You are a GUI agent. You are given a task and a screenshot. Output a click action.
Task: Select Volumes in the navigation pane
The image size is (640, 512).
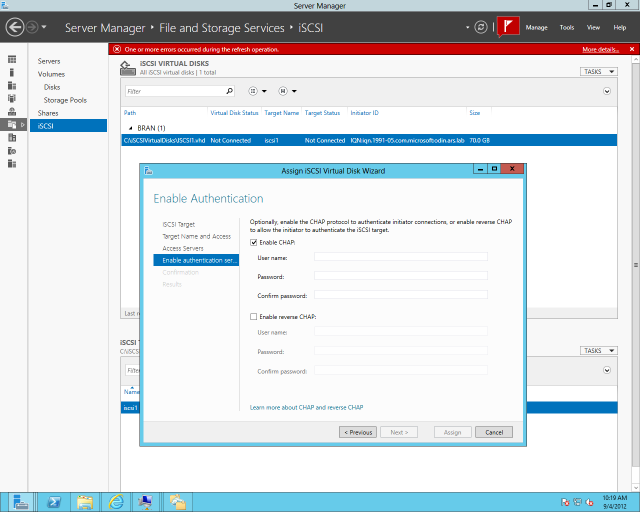(x=51, y=74)
